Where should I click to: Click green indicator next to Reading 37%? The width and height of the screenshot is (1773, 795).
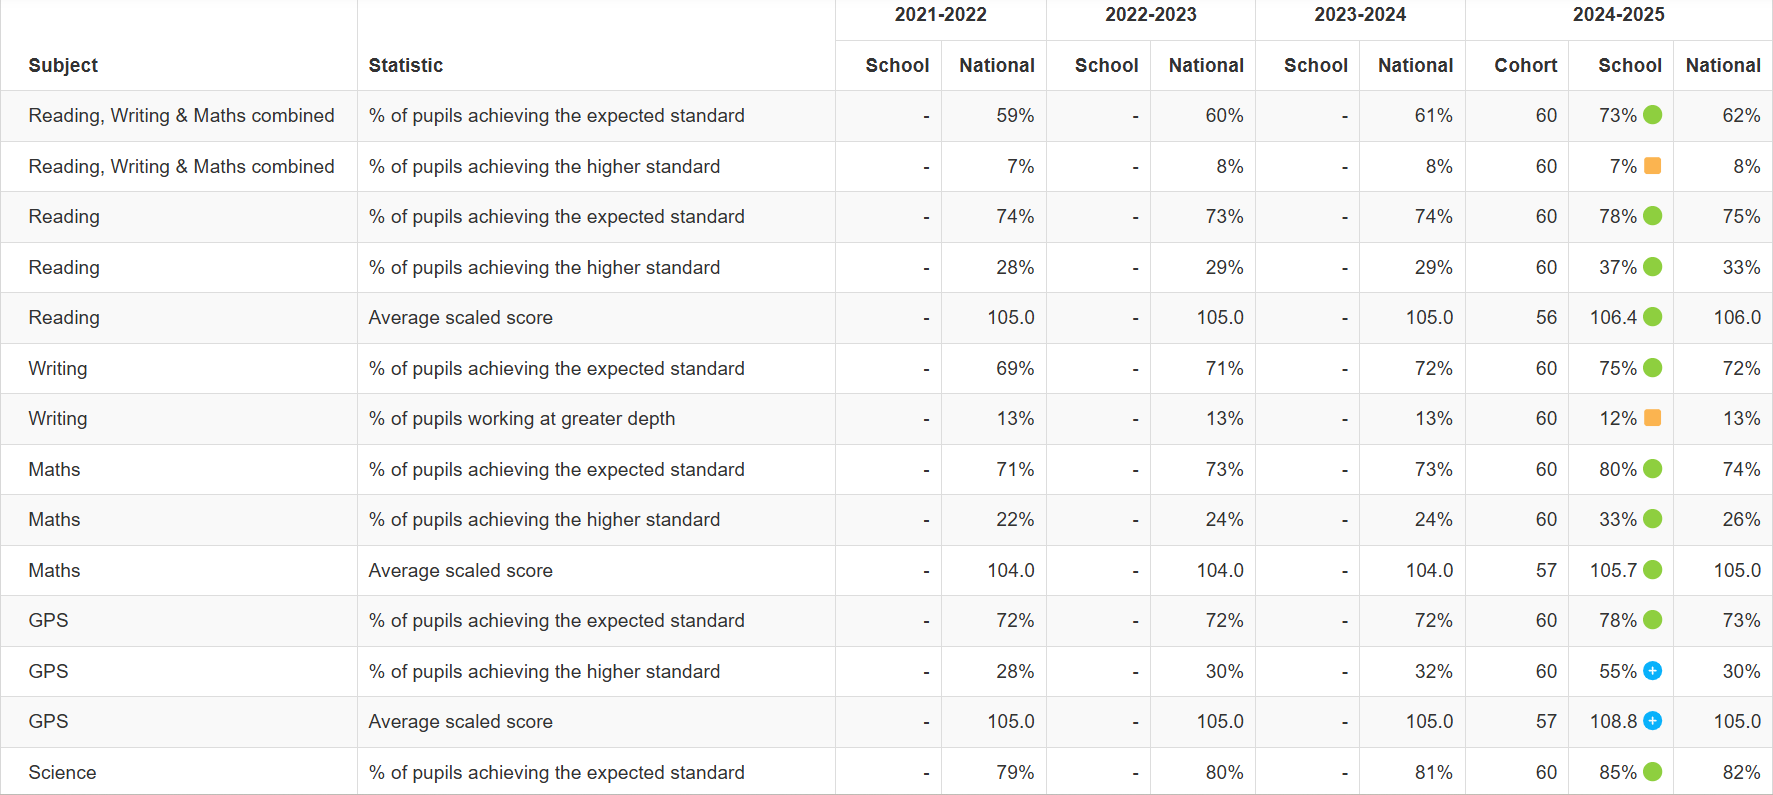[1652, 267]
